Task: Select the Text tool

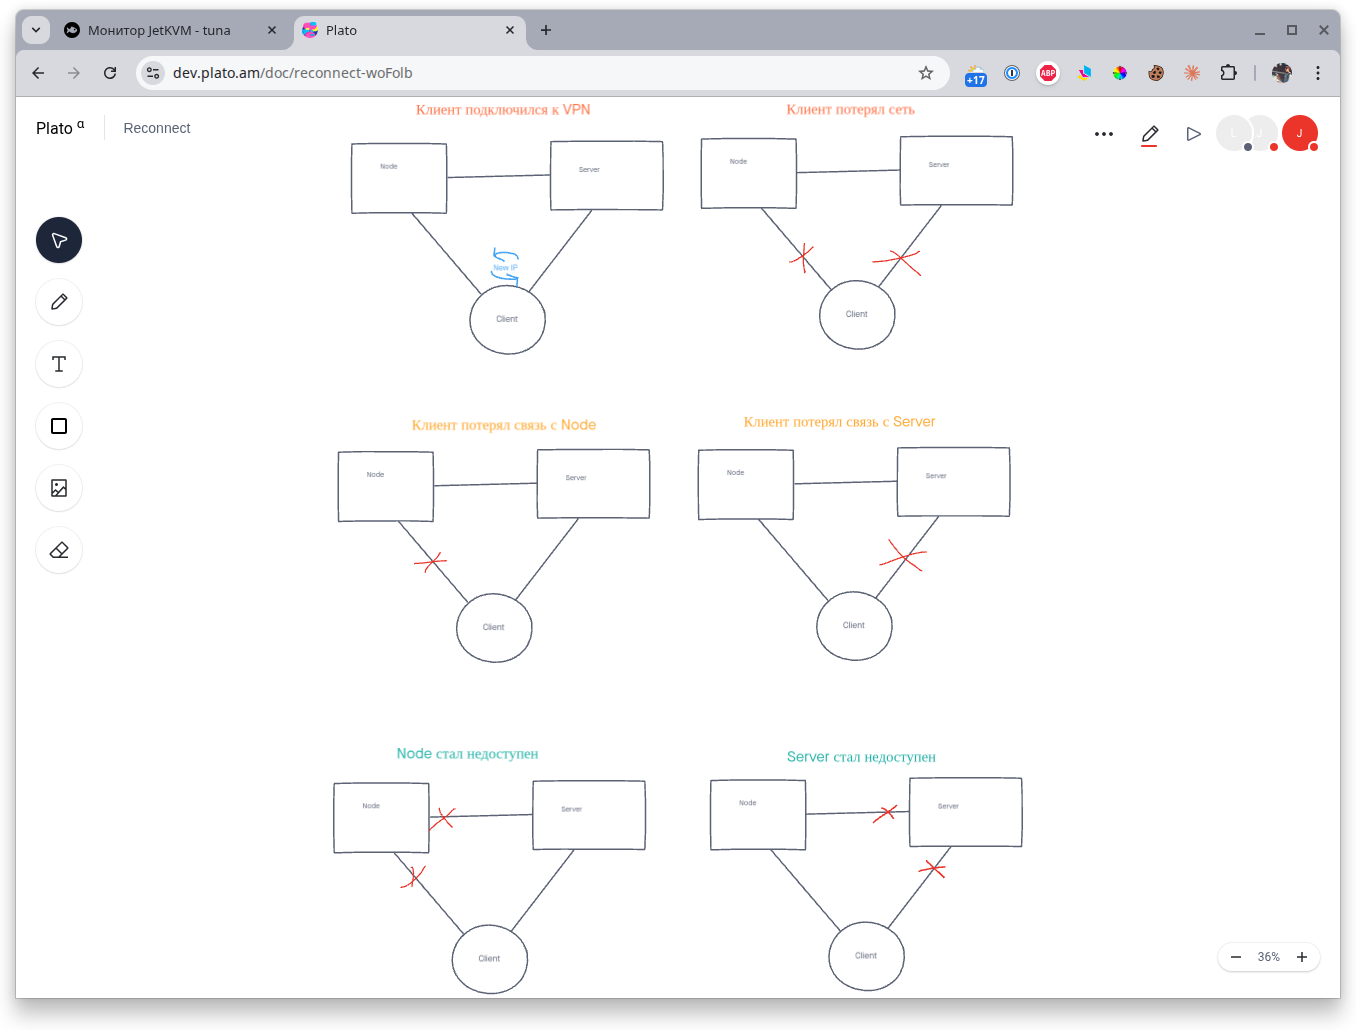Action: coord(59,364)
